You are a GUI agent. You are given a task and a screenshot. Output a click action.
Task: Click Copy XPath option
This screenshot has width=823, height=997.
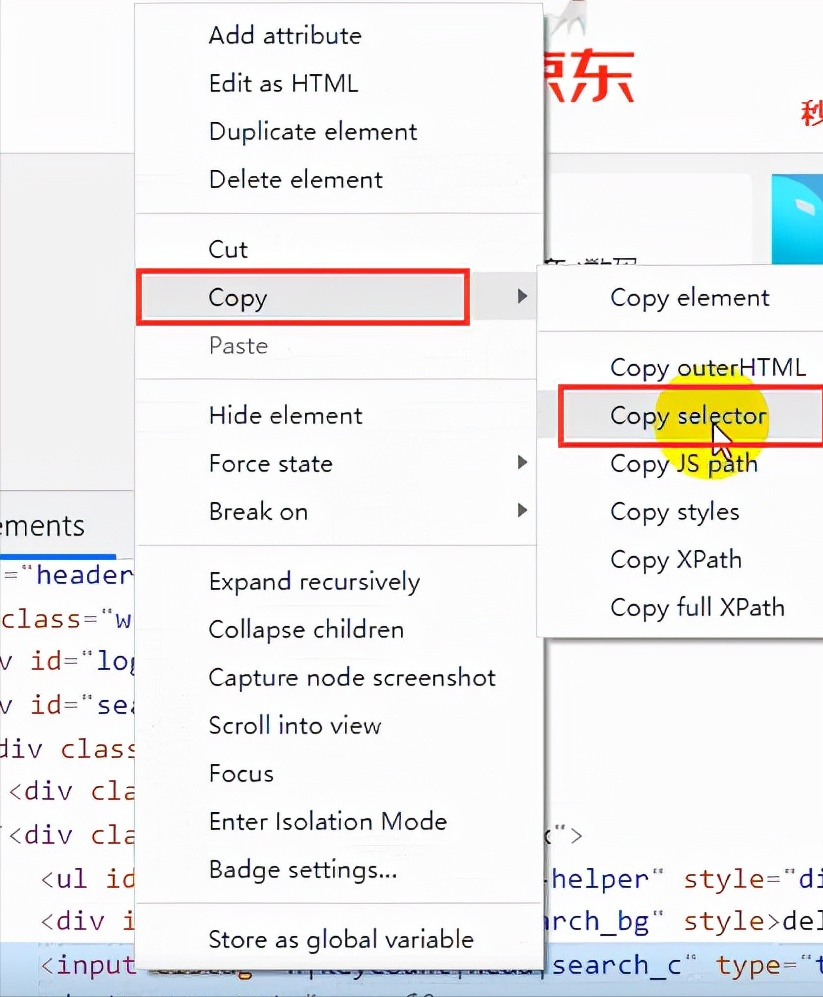click(x=675, y=560)
